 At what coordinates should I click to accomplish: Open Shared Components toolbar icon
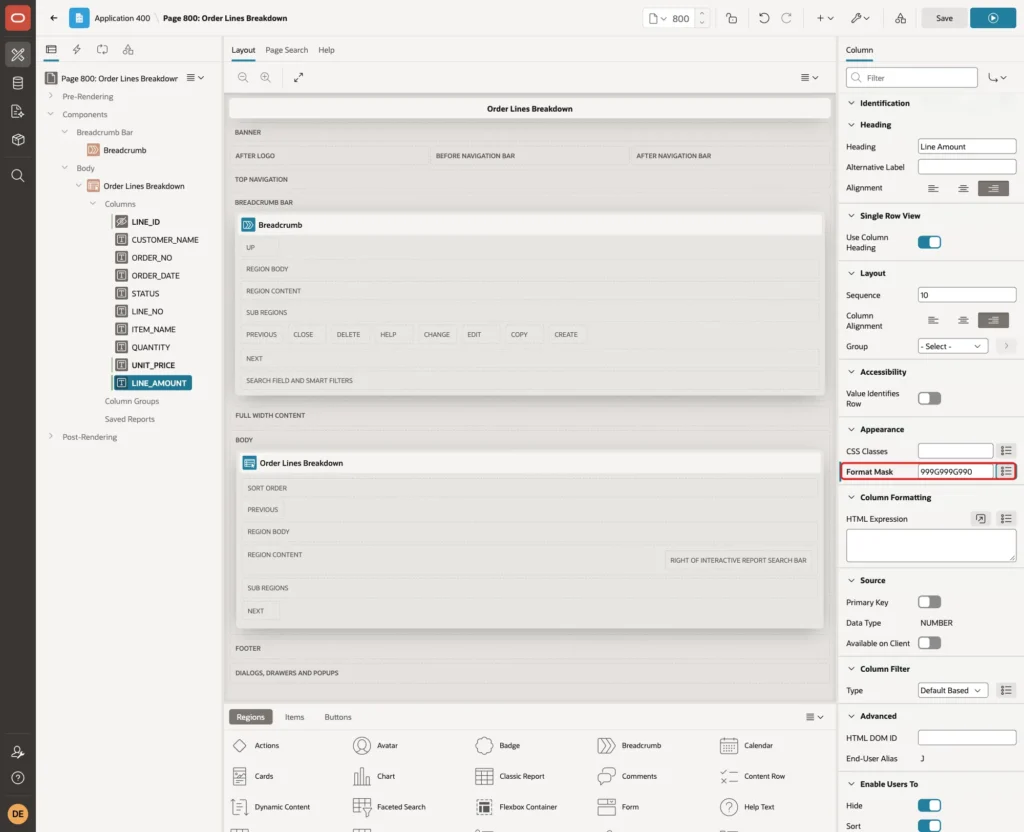pyautogui.click(x=901, y=18)
